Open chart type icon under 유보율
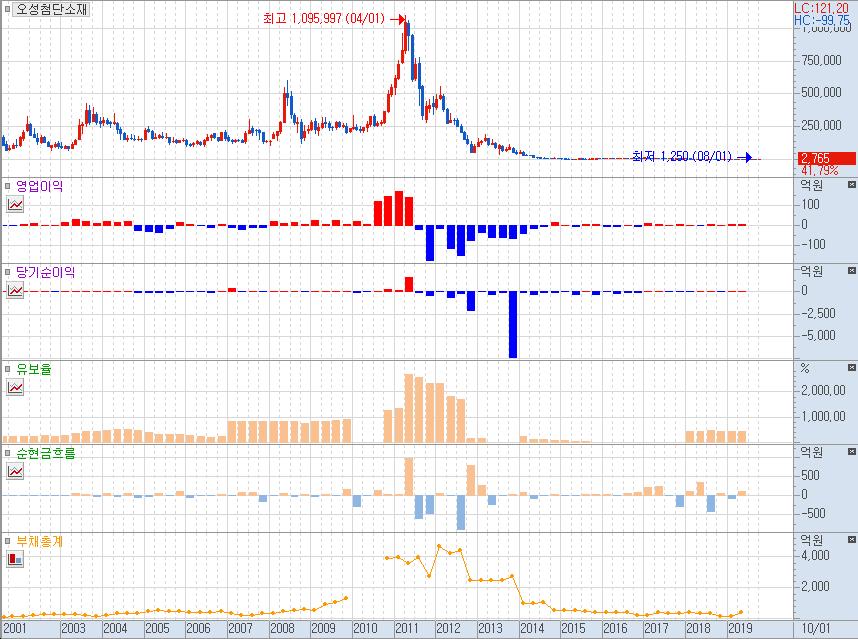This screenshot has width=858, height=639. pos(15,387)
